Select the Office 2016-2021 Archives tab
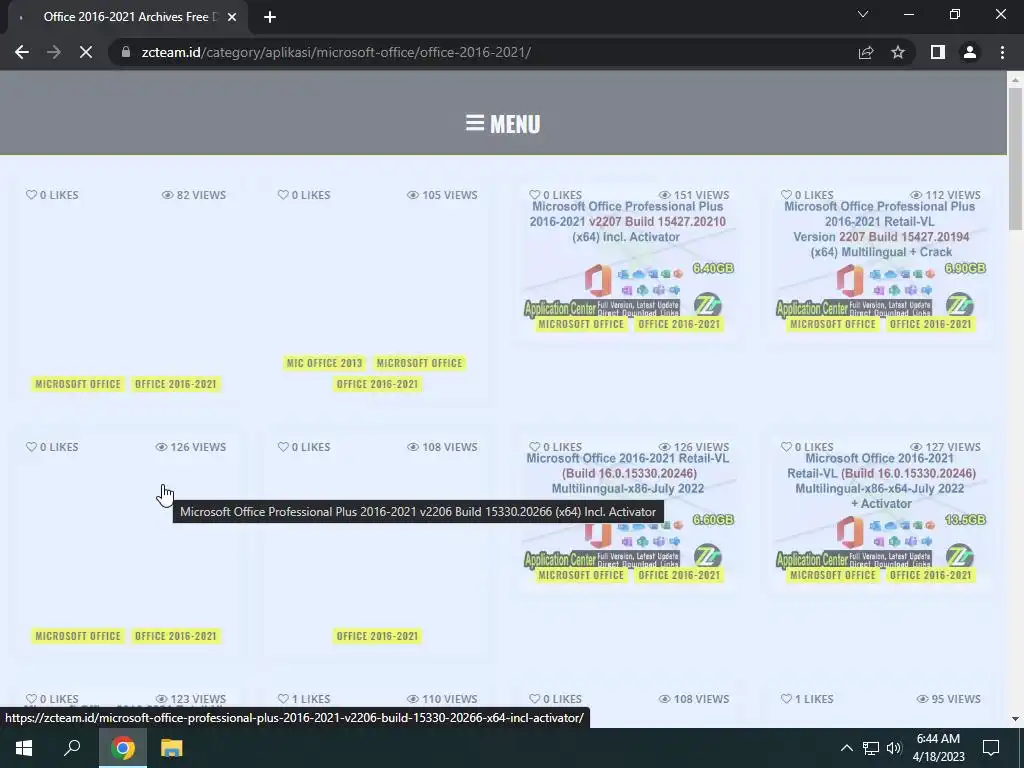This screenshot has height=768, width=1024. coord(127,17)
